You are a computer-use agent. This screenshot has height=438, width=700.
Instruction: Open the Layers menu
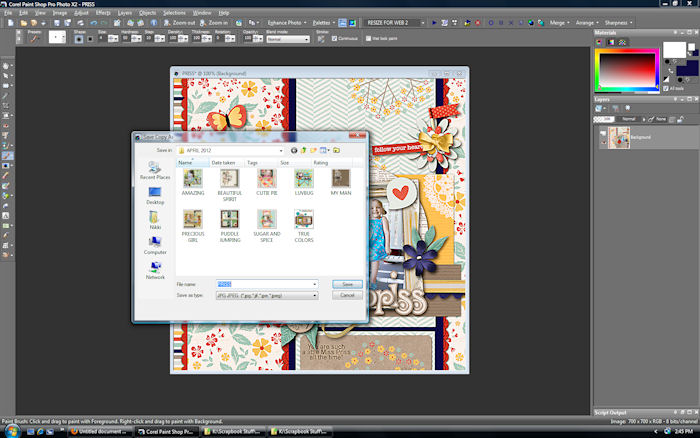click(x=125, y=13)
